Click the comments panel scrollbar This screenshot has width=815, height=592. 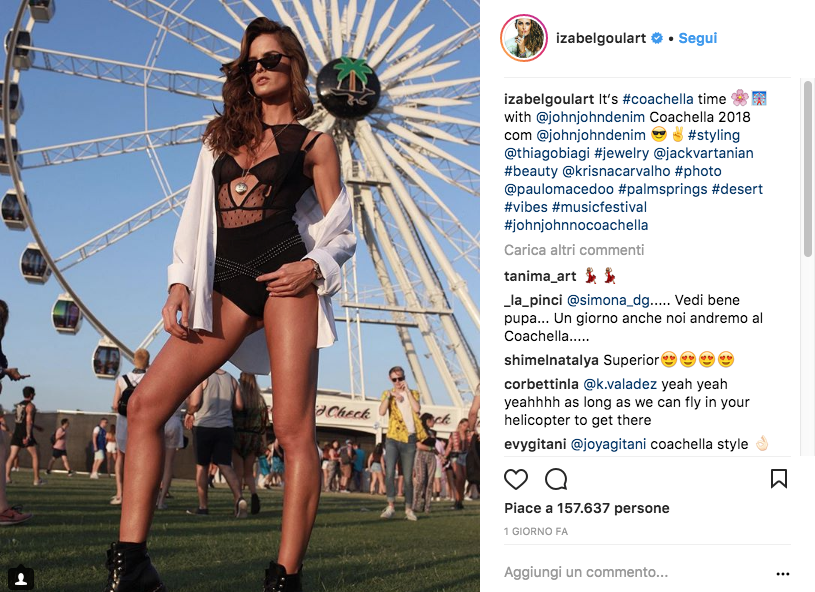[x=808, y=168]
